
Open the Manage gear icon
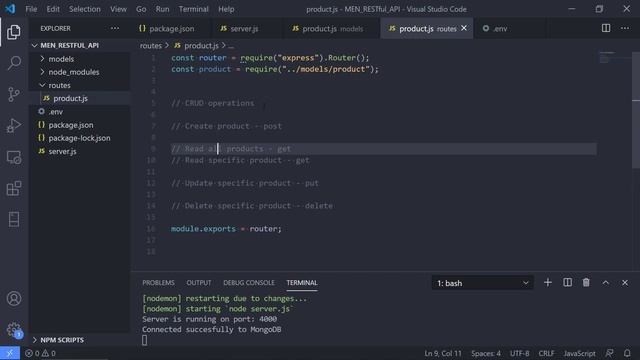coord(14,329)
